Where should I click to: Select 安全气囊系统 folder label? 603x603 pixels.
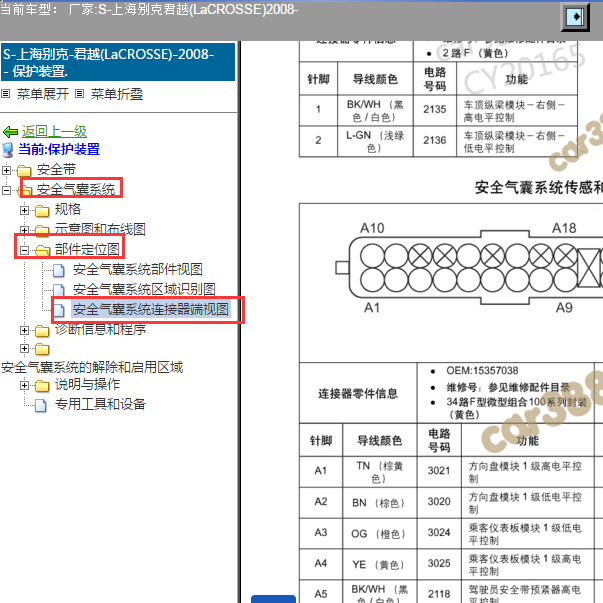[76, 189]
